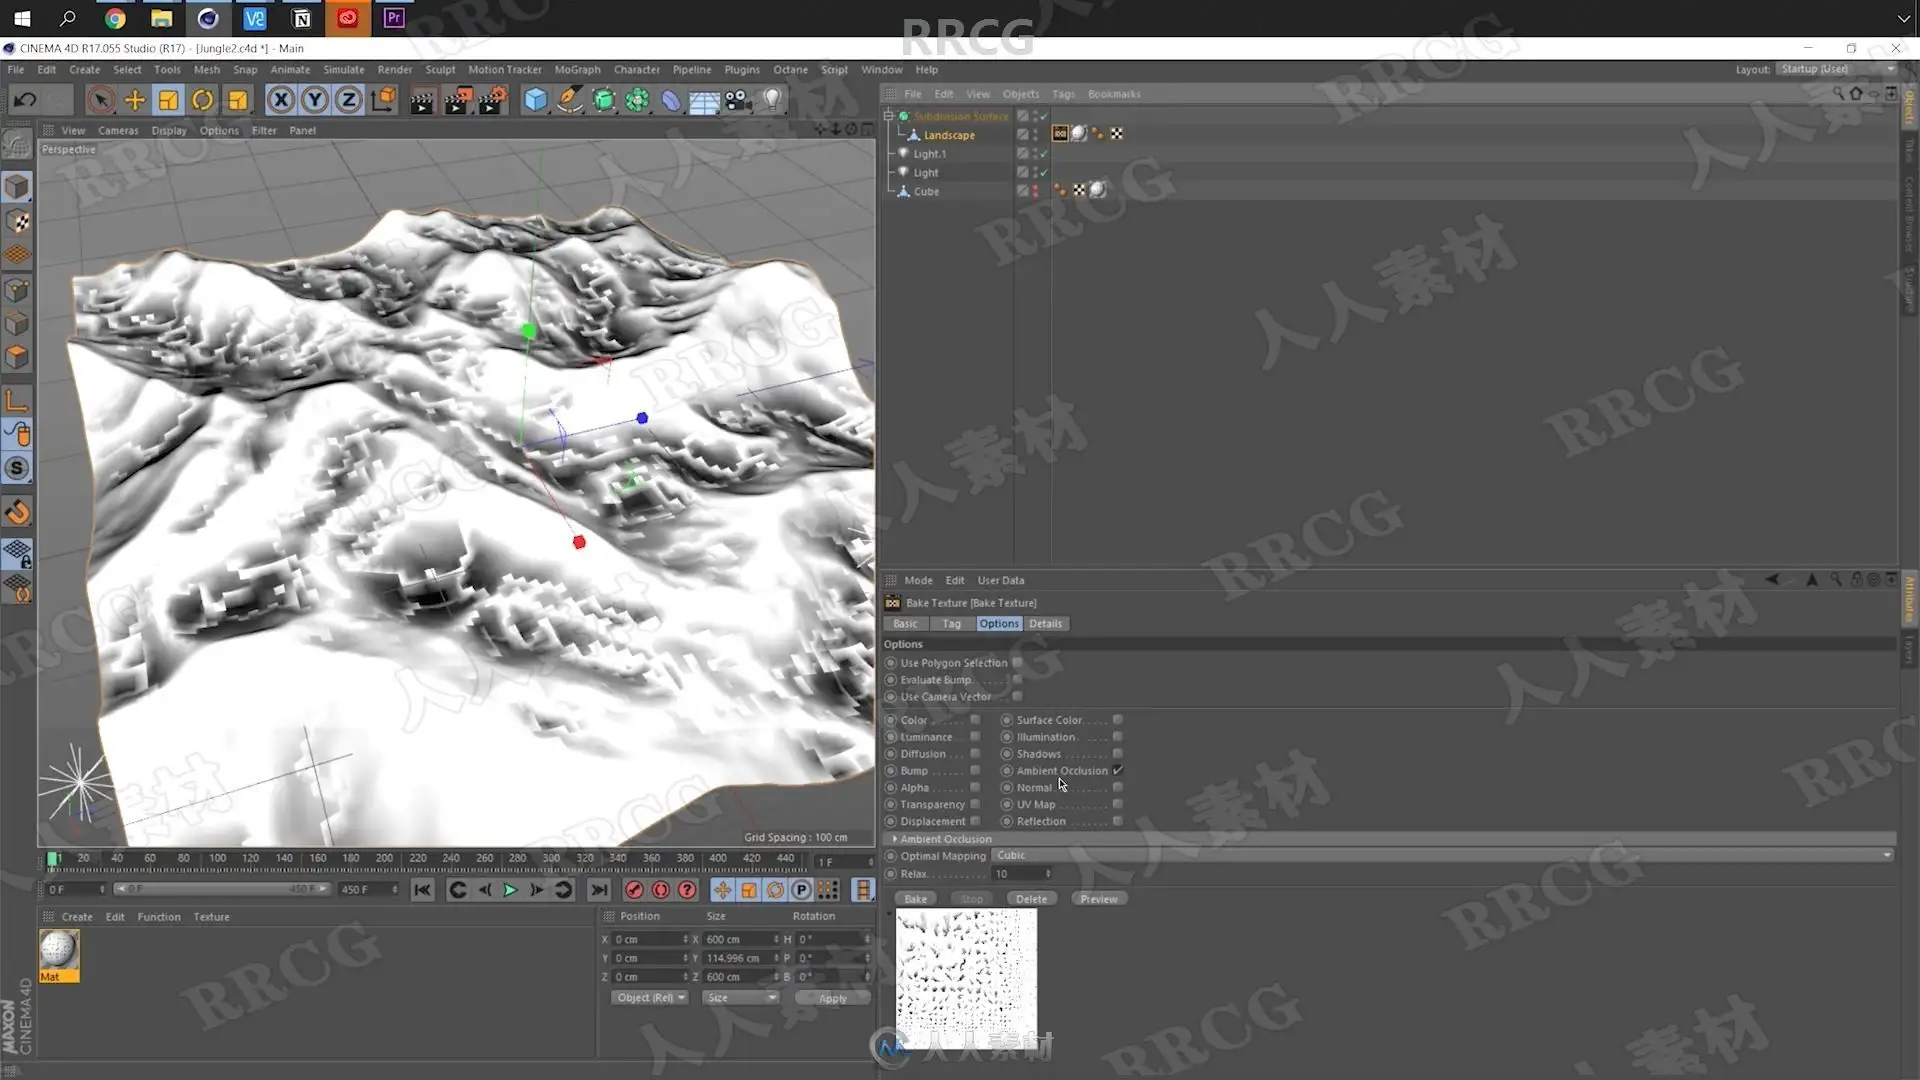Viewport: 1920px width, 1080px height.
Task: Toggle the X axis lock
Action: (x=281, y=100)
